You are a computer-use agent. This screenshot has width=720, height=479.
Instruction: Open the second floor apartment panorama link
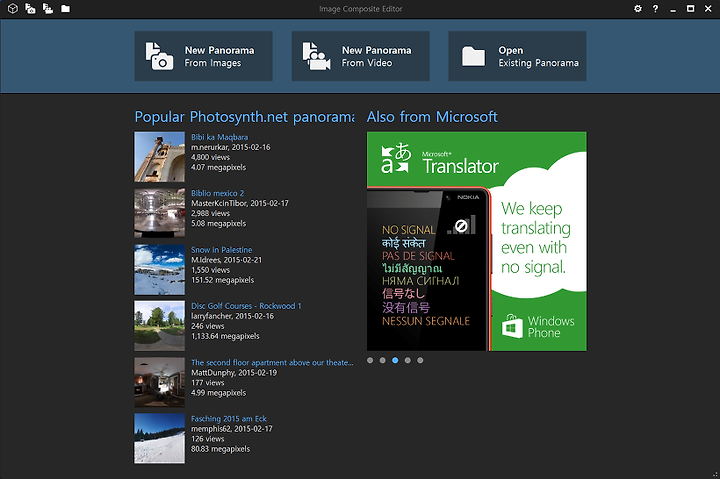coord(272,362)
